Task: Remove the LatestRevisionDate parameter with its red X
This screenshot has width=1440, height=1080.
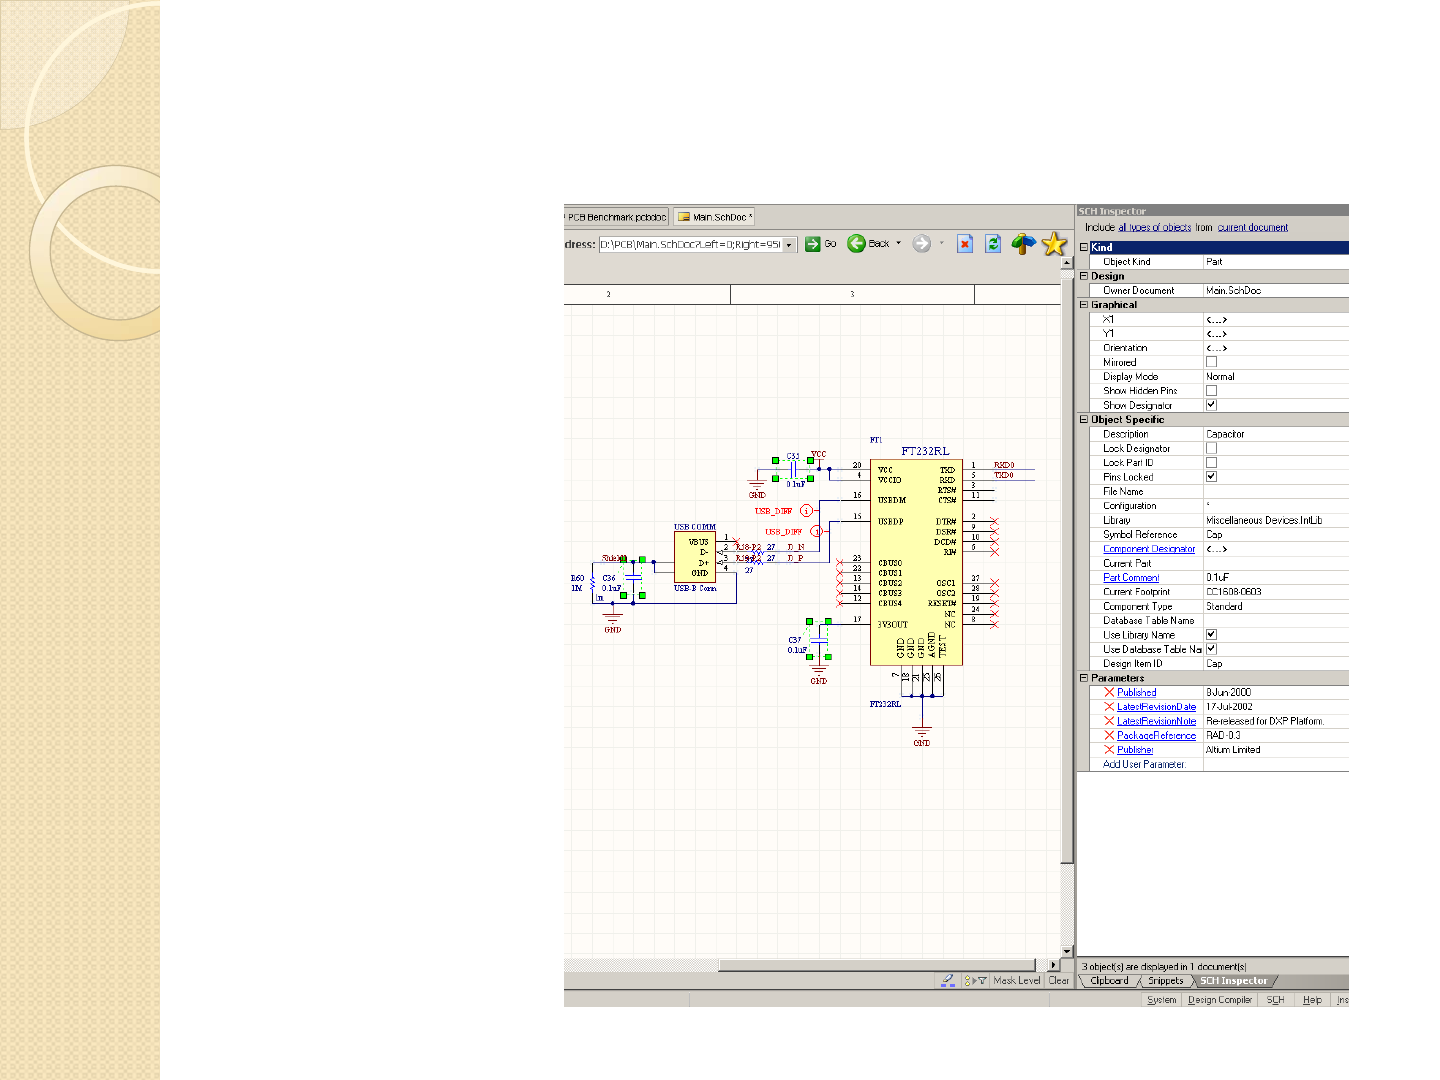Action: (1109, 707)
